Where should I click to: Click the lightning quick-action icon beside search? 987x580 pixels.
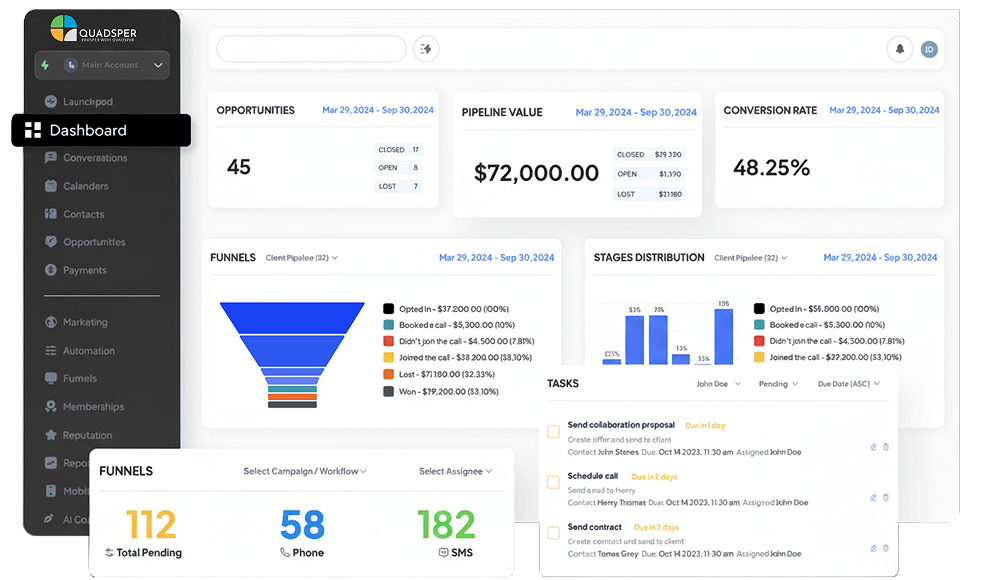[426, 49]
